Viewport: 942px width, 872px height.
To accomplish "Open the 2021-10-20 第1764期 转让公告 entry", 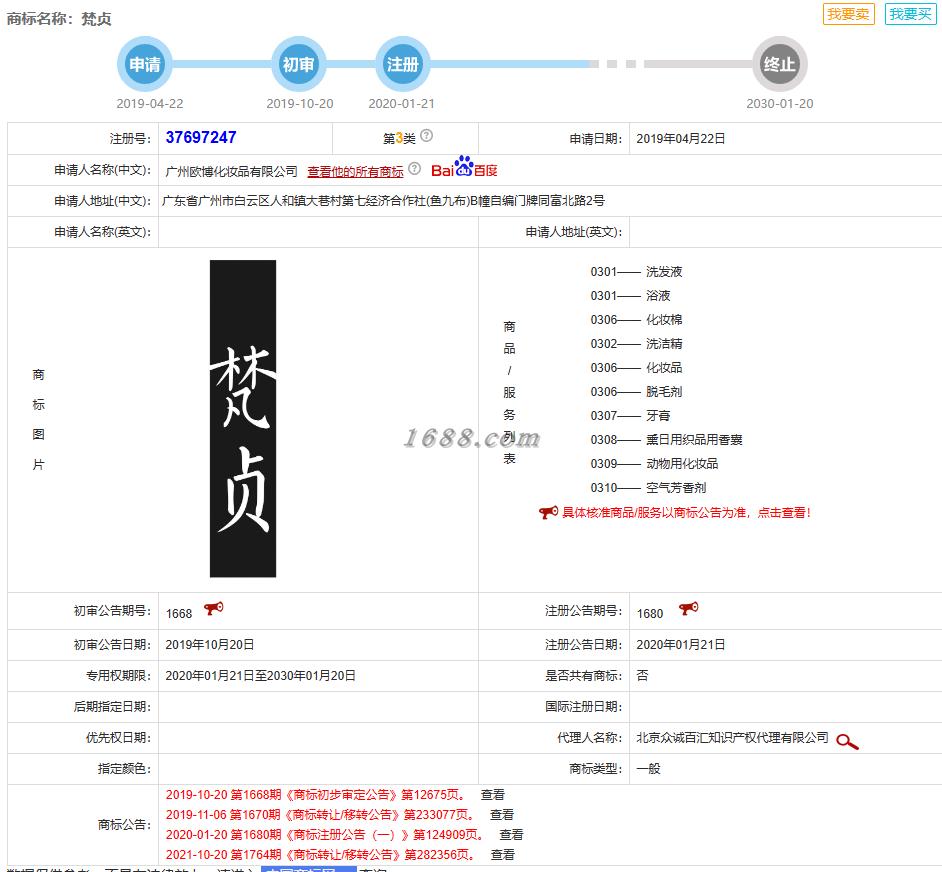I will pos(320,855).
